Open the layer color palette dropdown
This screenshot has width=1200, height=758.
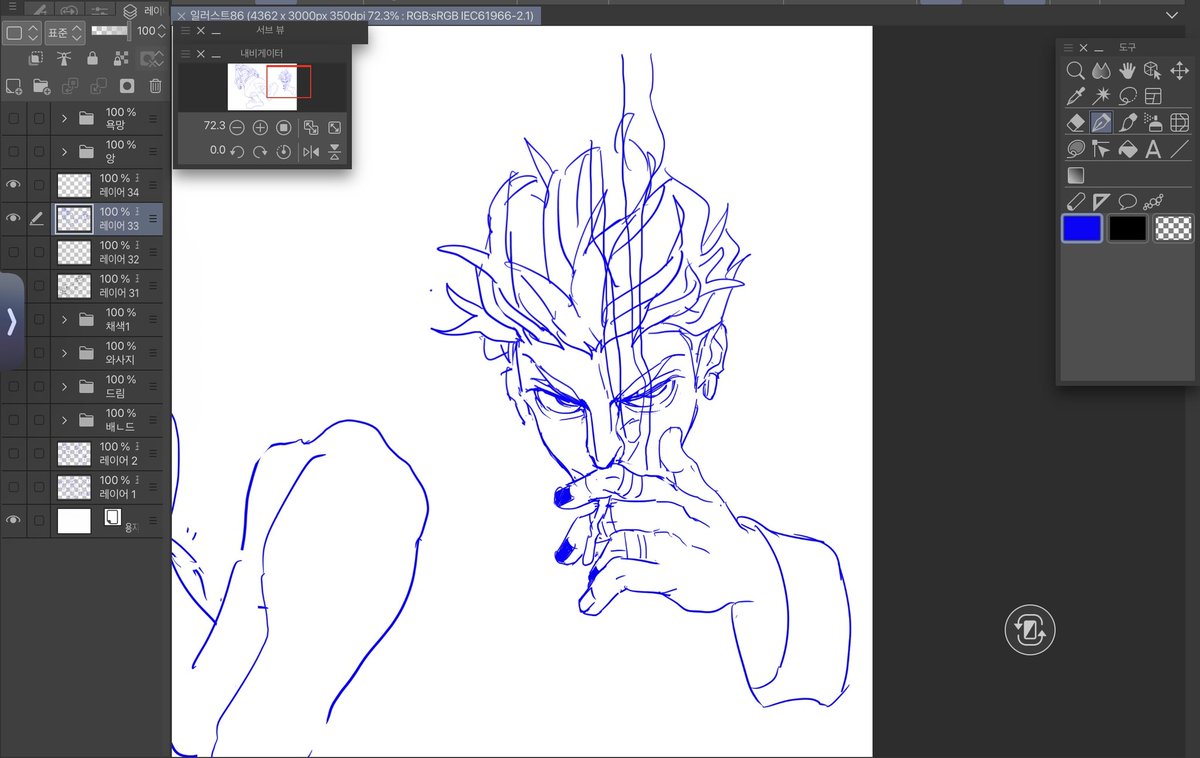[21, 33]
